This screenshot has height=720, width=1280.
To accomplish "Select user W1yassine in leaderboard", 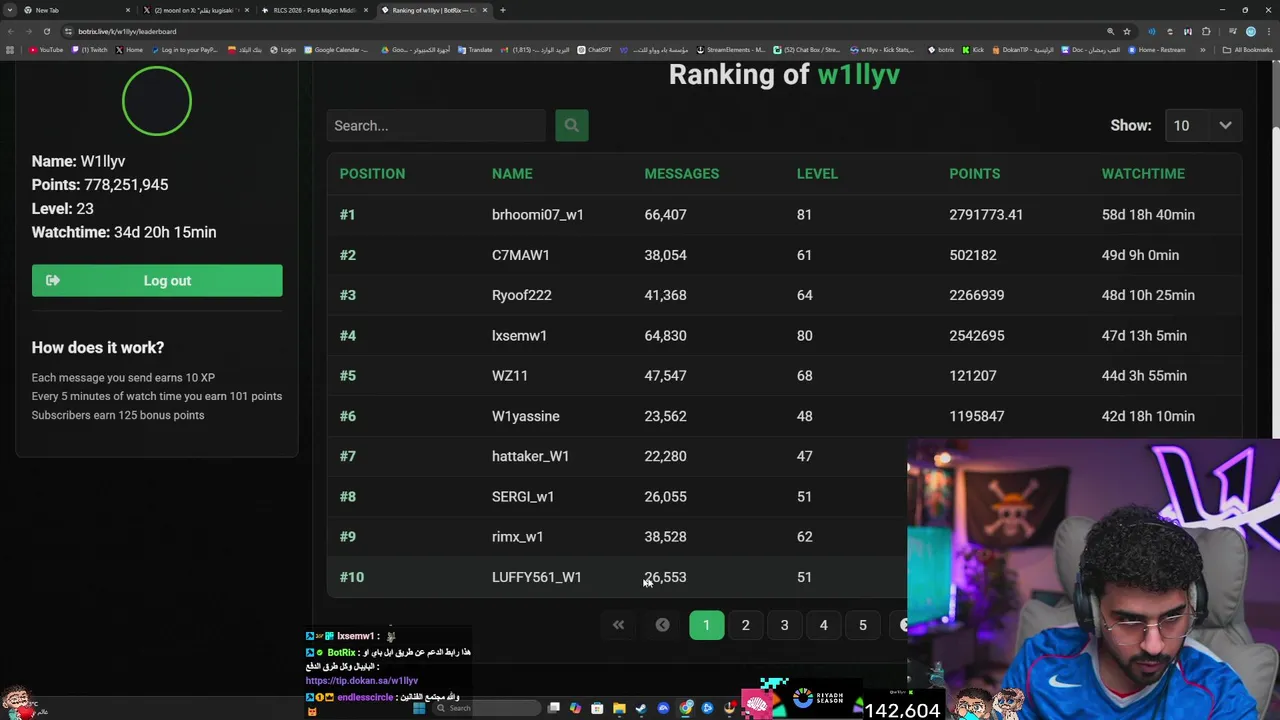I will (525, 416).
